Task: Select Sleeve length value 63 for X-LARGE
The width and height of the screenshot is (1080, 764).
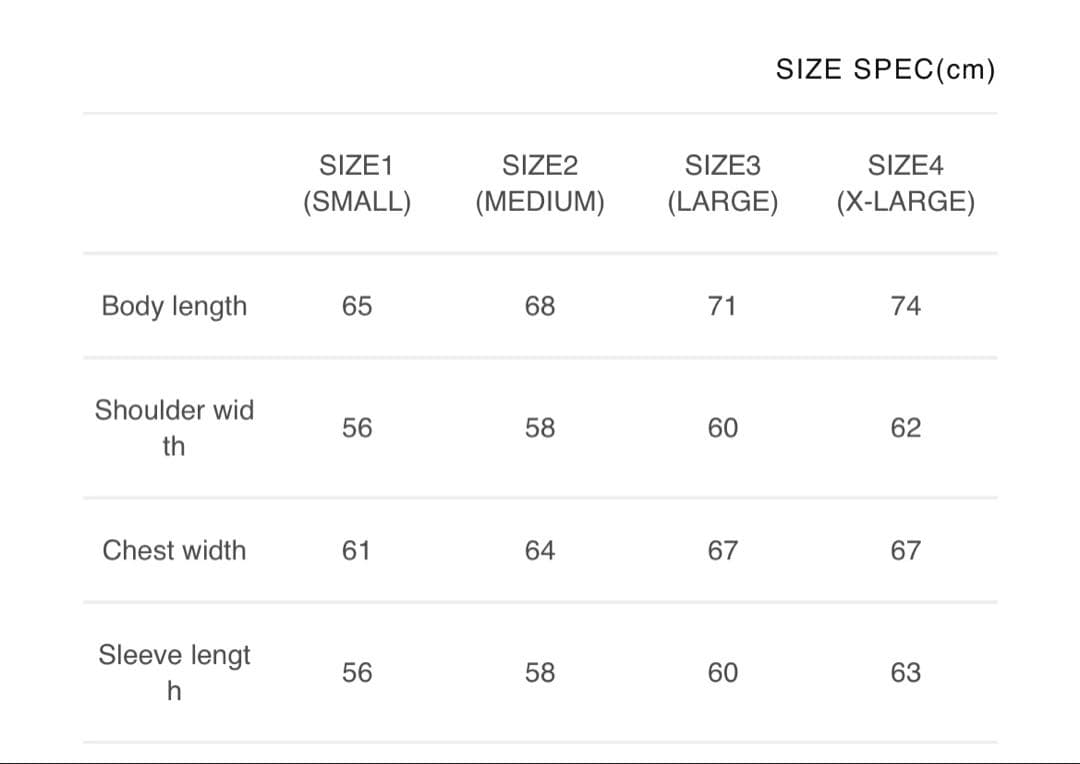Action: [905, 673]
